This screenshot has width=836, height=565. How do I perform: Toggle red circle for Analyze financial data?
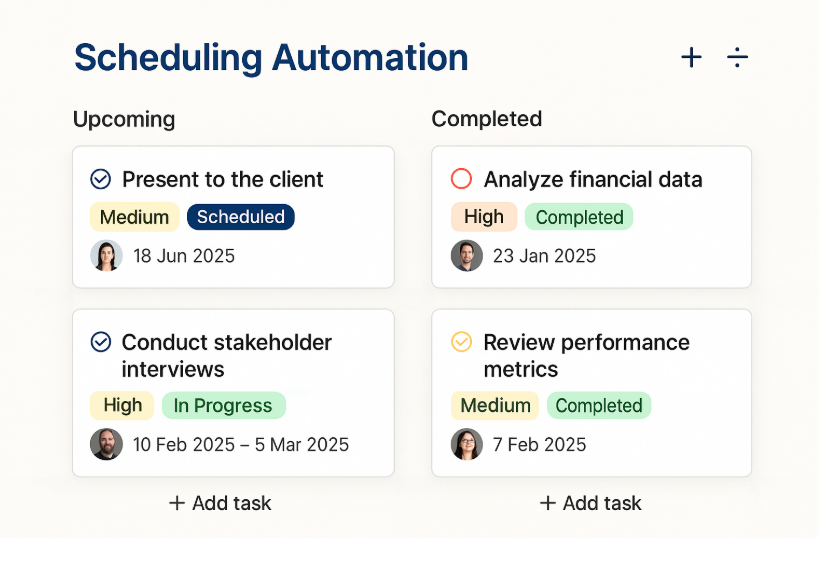pyautogui.click(x=461, y=179)
